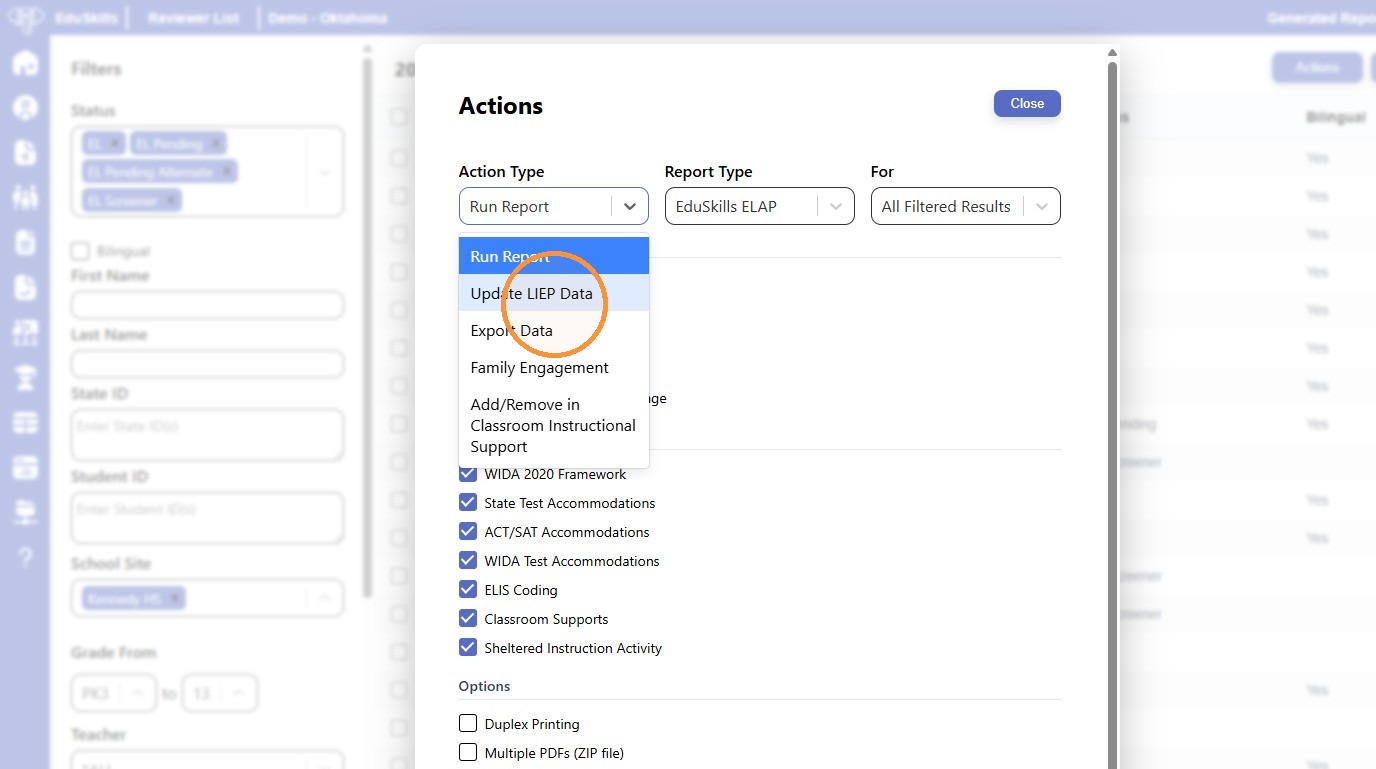Choose Export Data option
The image size is (1376, 769).
(554, 330)
